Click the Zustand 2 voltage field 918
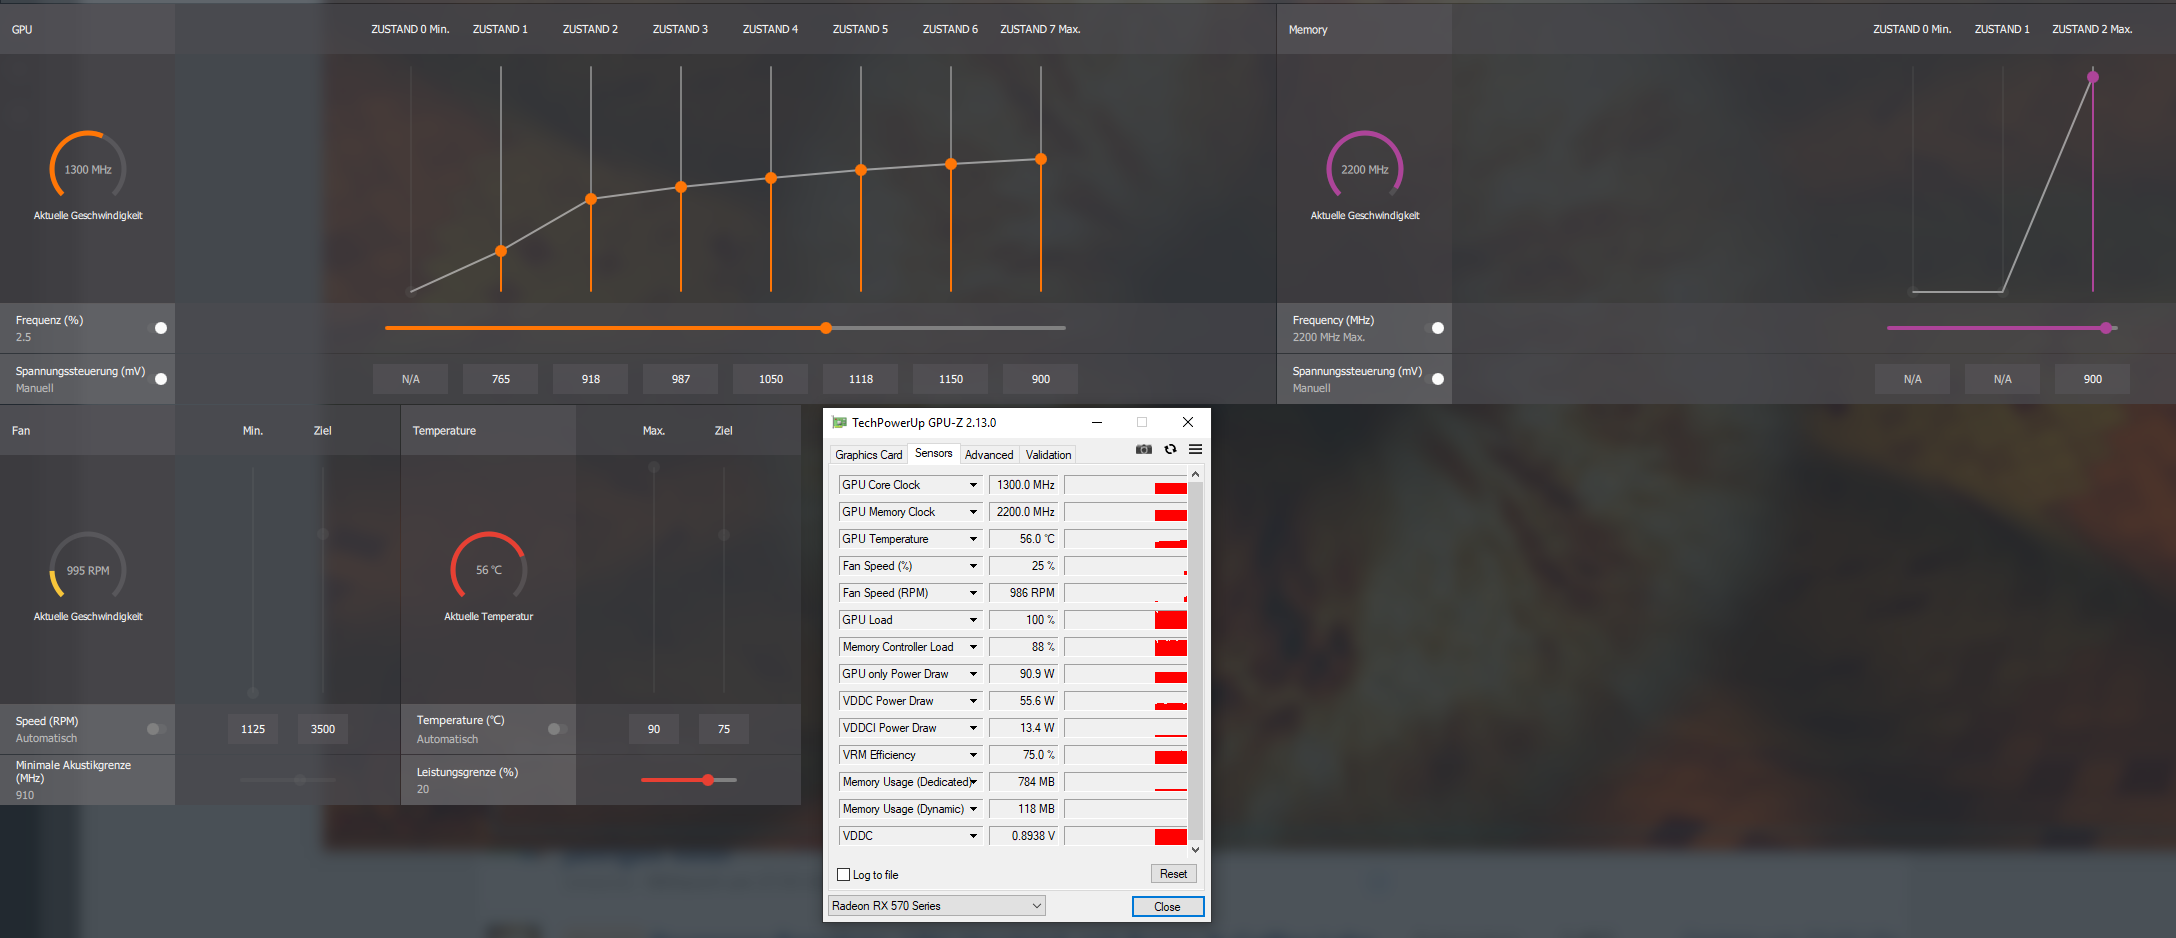This screenshot has width=2176, height=938. tap(590, 379)
